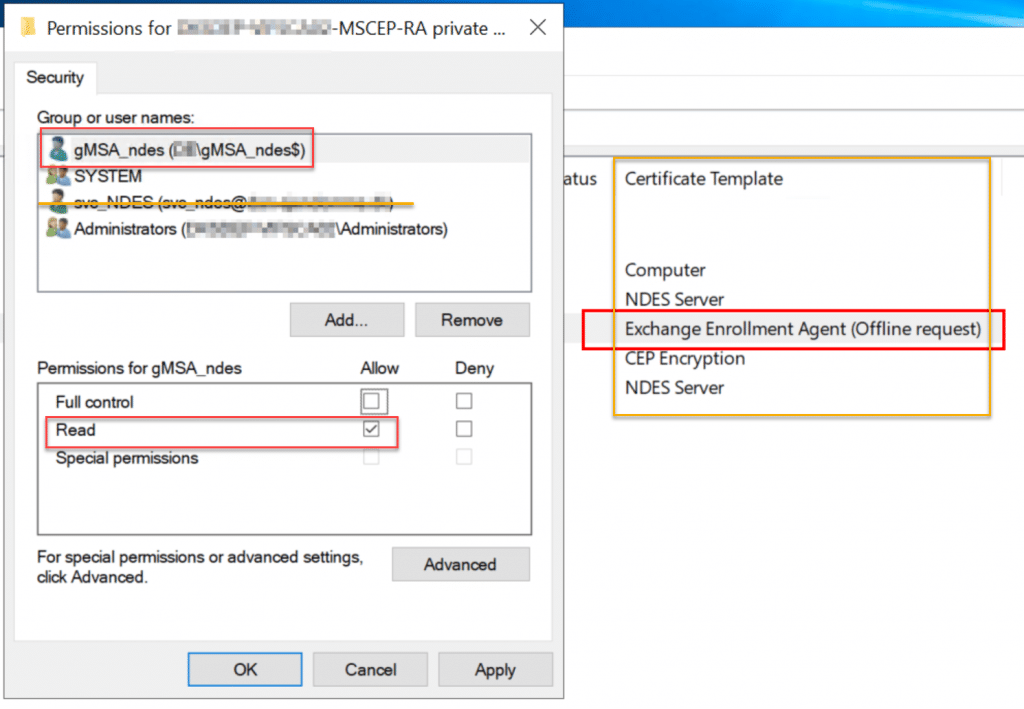Open Advanced permission settings
The width and height of the screenshot is (1024, 709).
pos(460,564)
